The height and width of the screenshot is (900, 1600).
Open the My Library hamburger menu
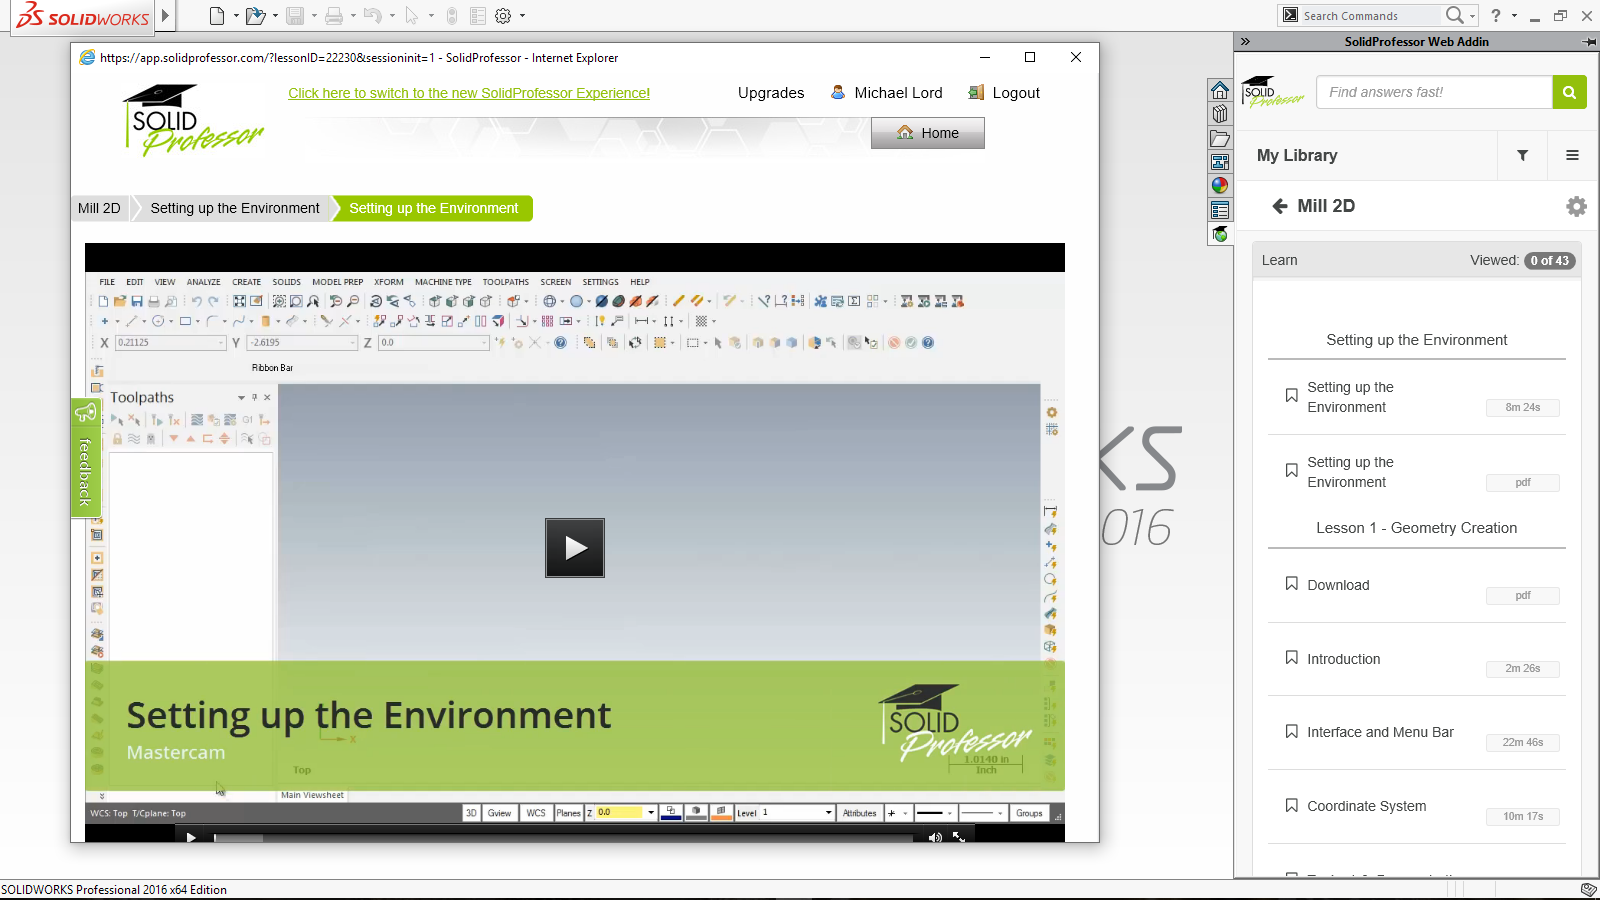[1572, 155]
